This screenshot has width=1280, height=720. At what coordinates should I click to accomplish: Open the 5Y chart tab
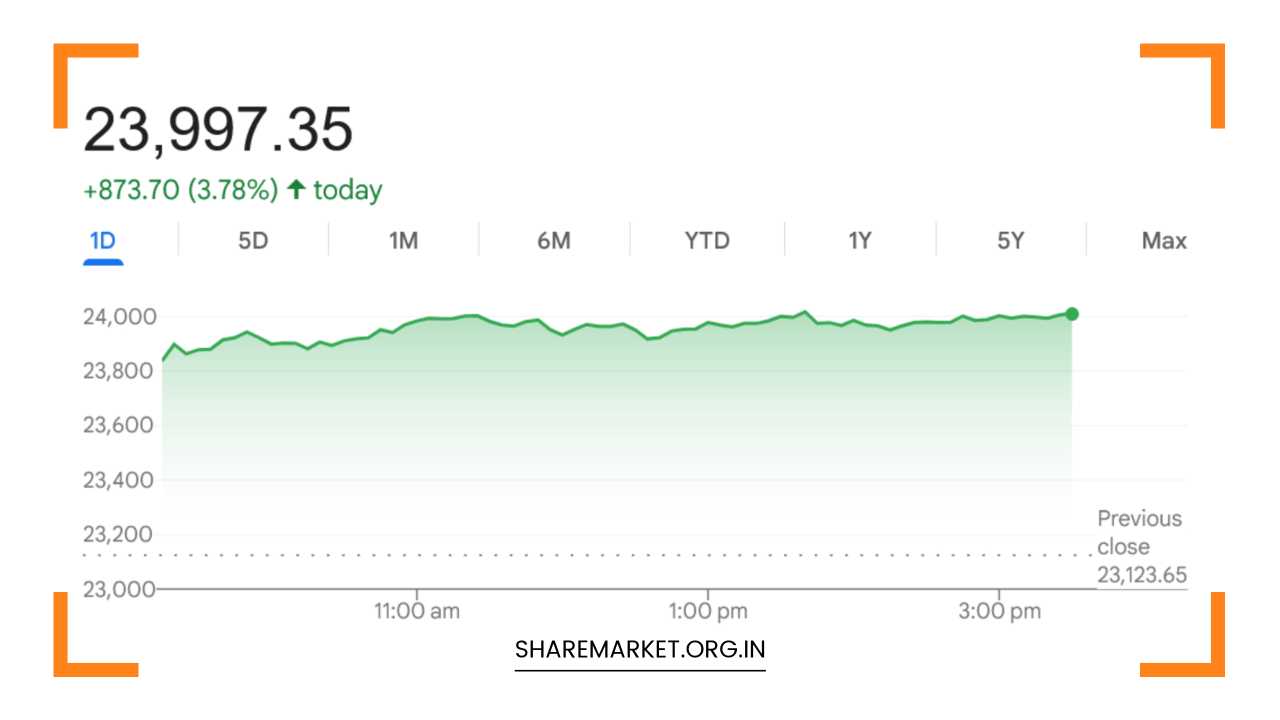(1011, 241)
